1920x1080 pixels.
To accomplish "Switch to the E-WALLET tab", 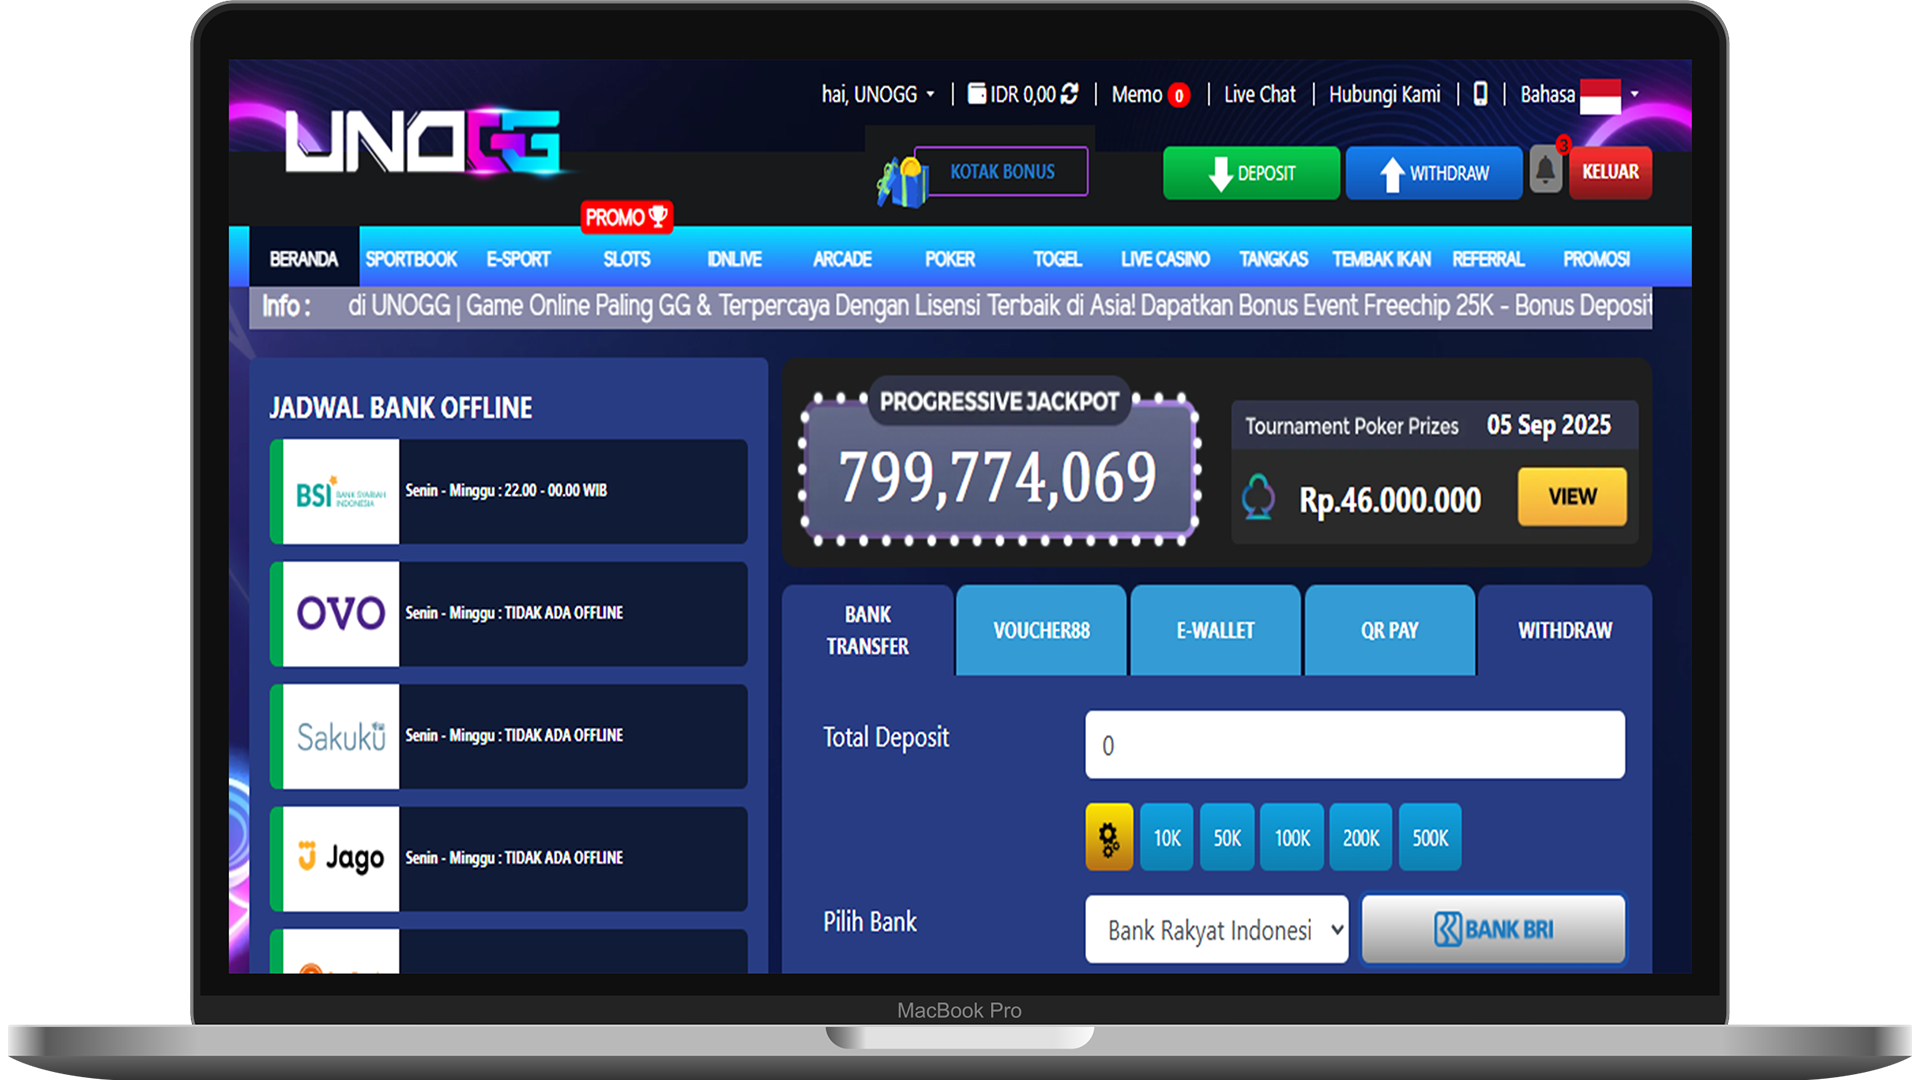I will coord(1215,630).
